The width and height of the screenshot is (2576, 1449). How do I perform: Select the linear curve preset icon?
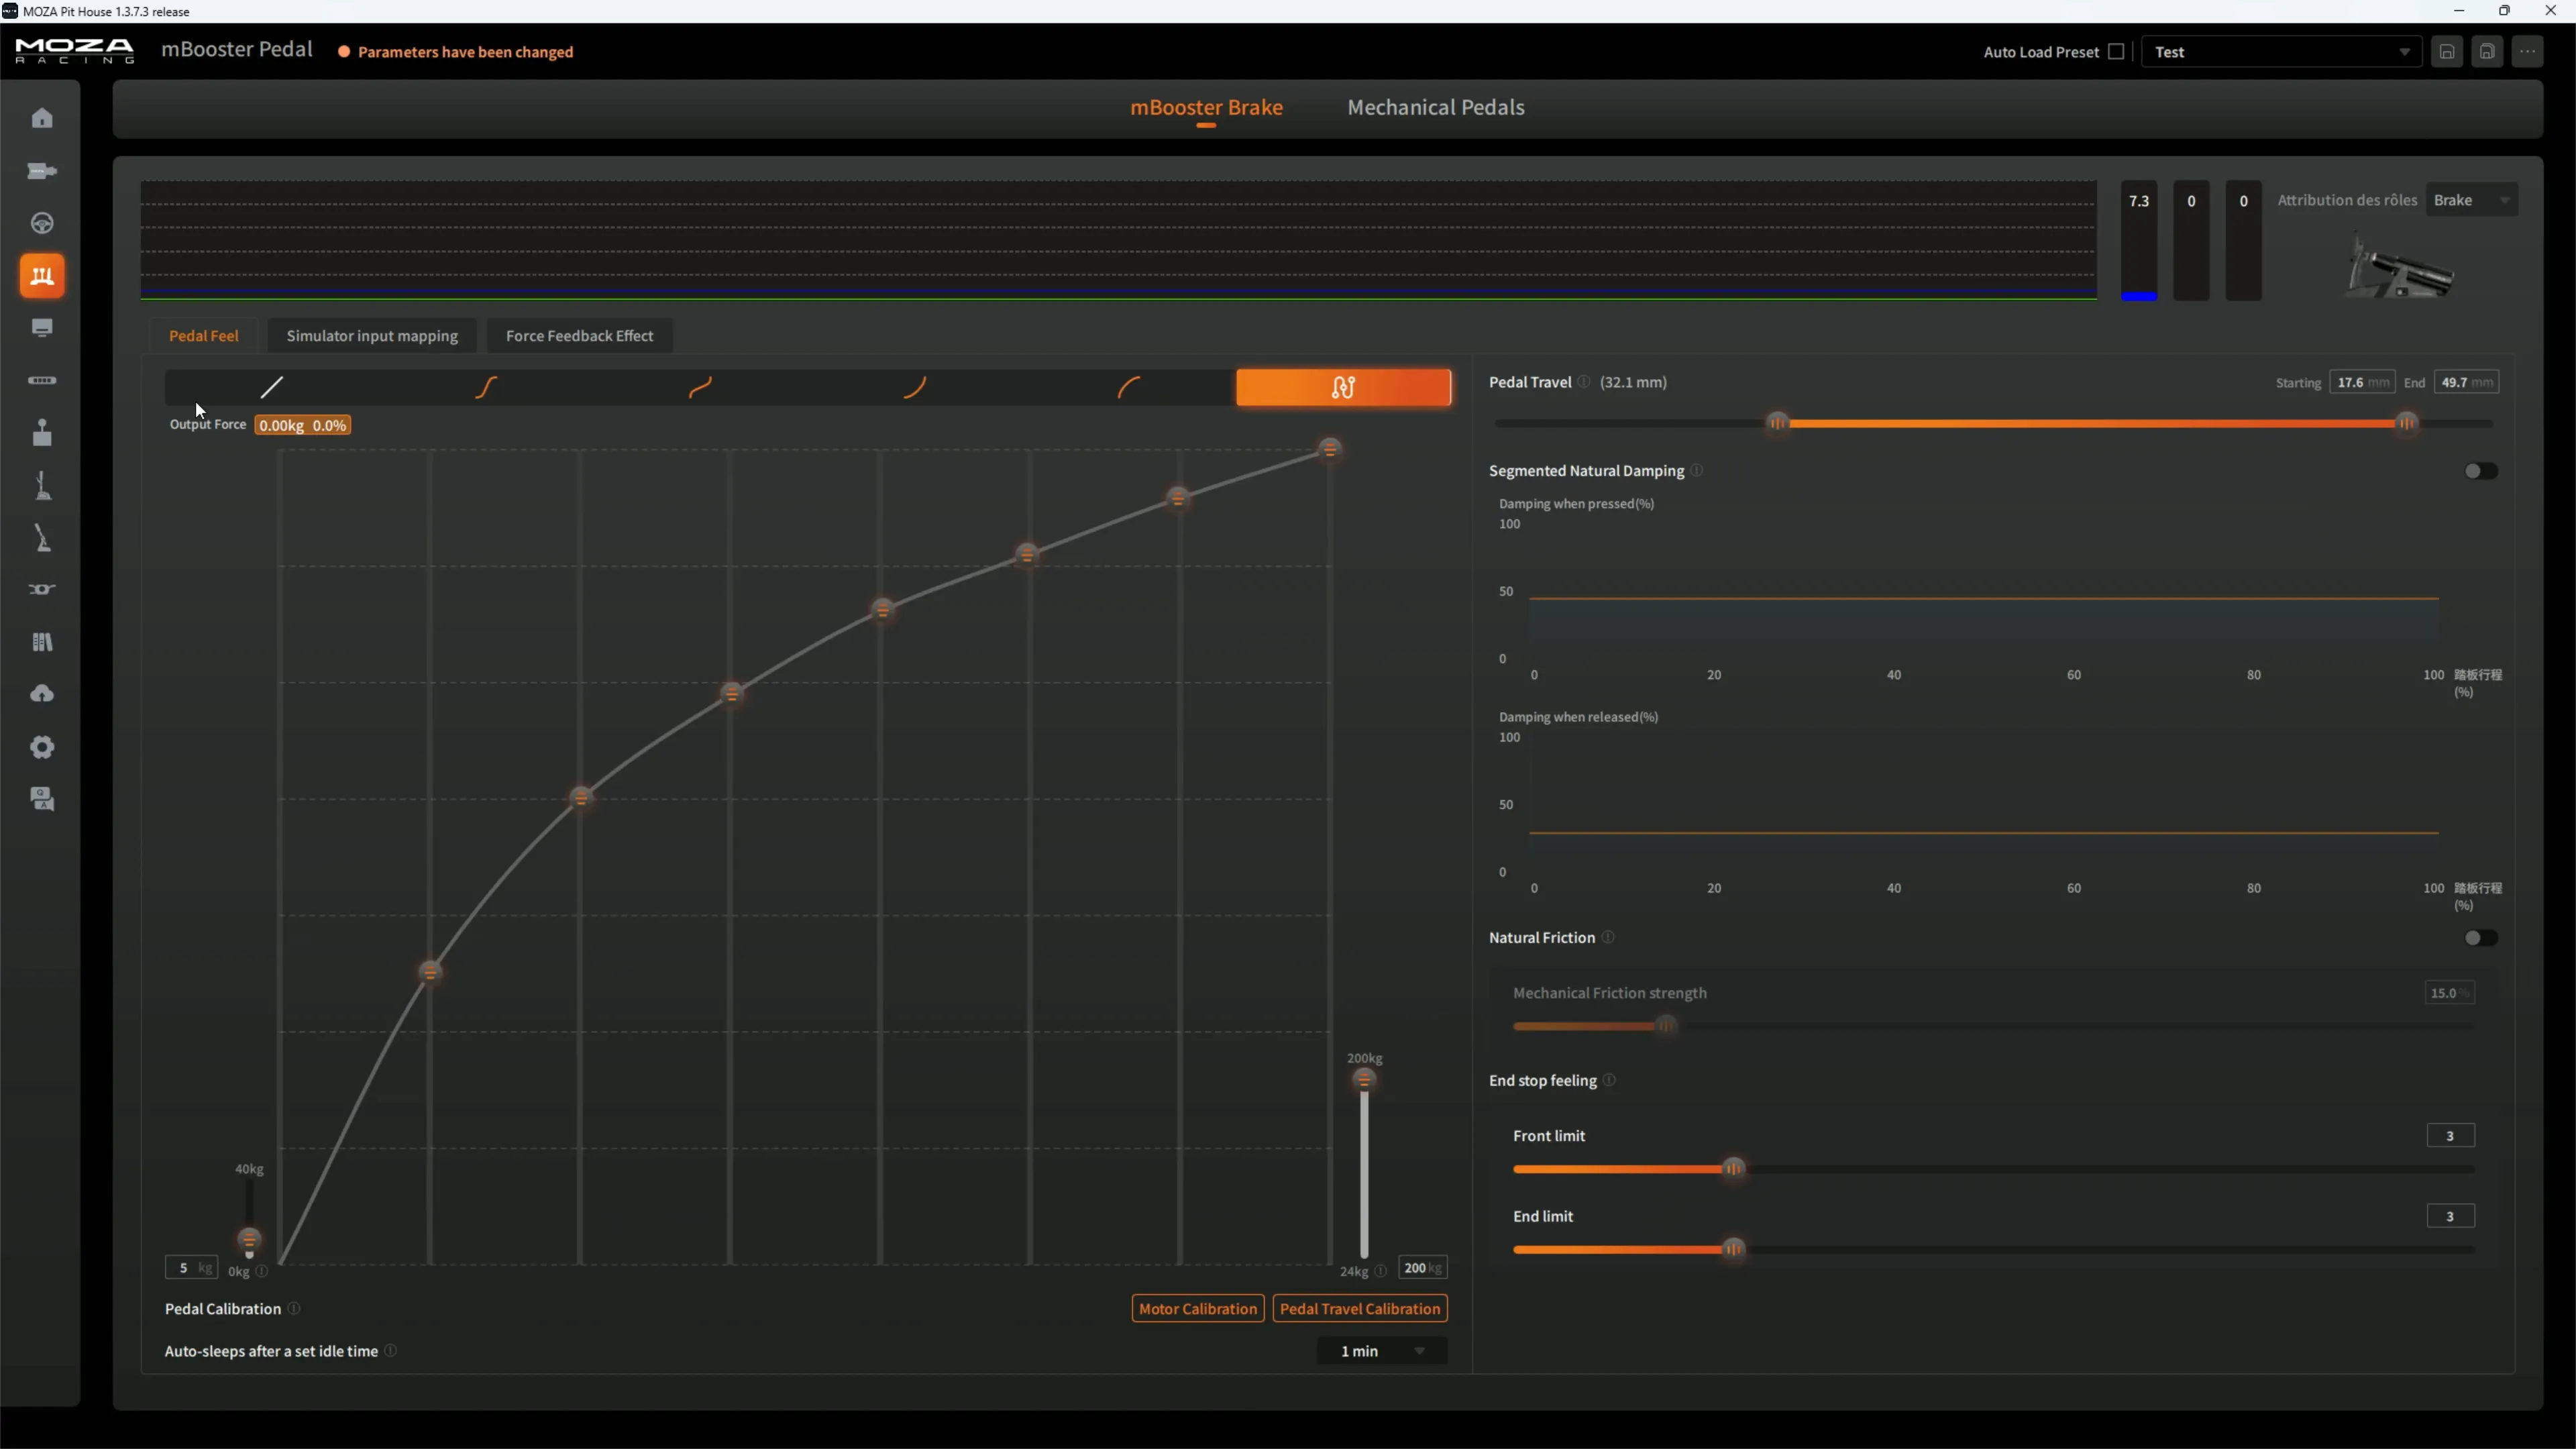[x=272, y=387]
